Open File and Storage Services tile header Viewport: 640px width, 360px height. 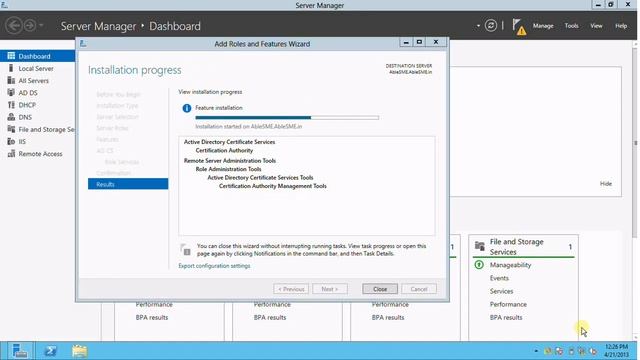[516, 247]
